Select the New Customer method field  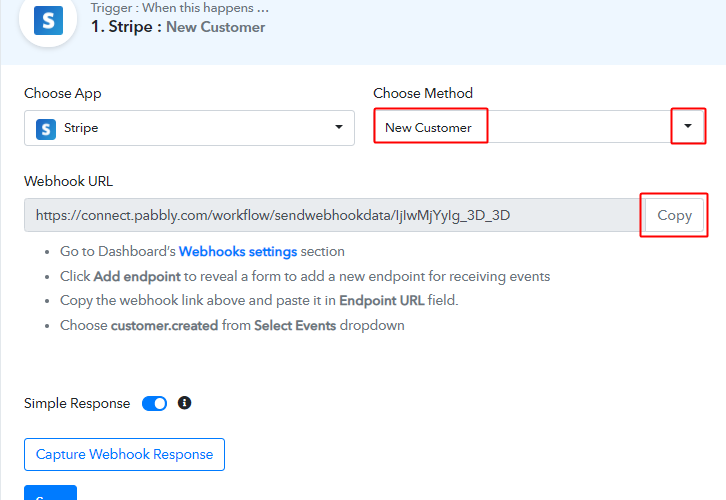[x=540, y=127]
